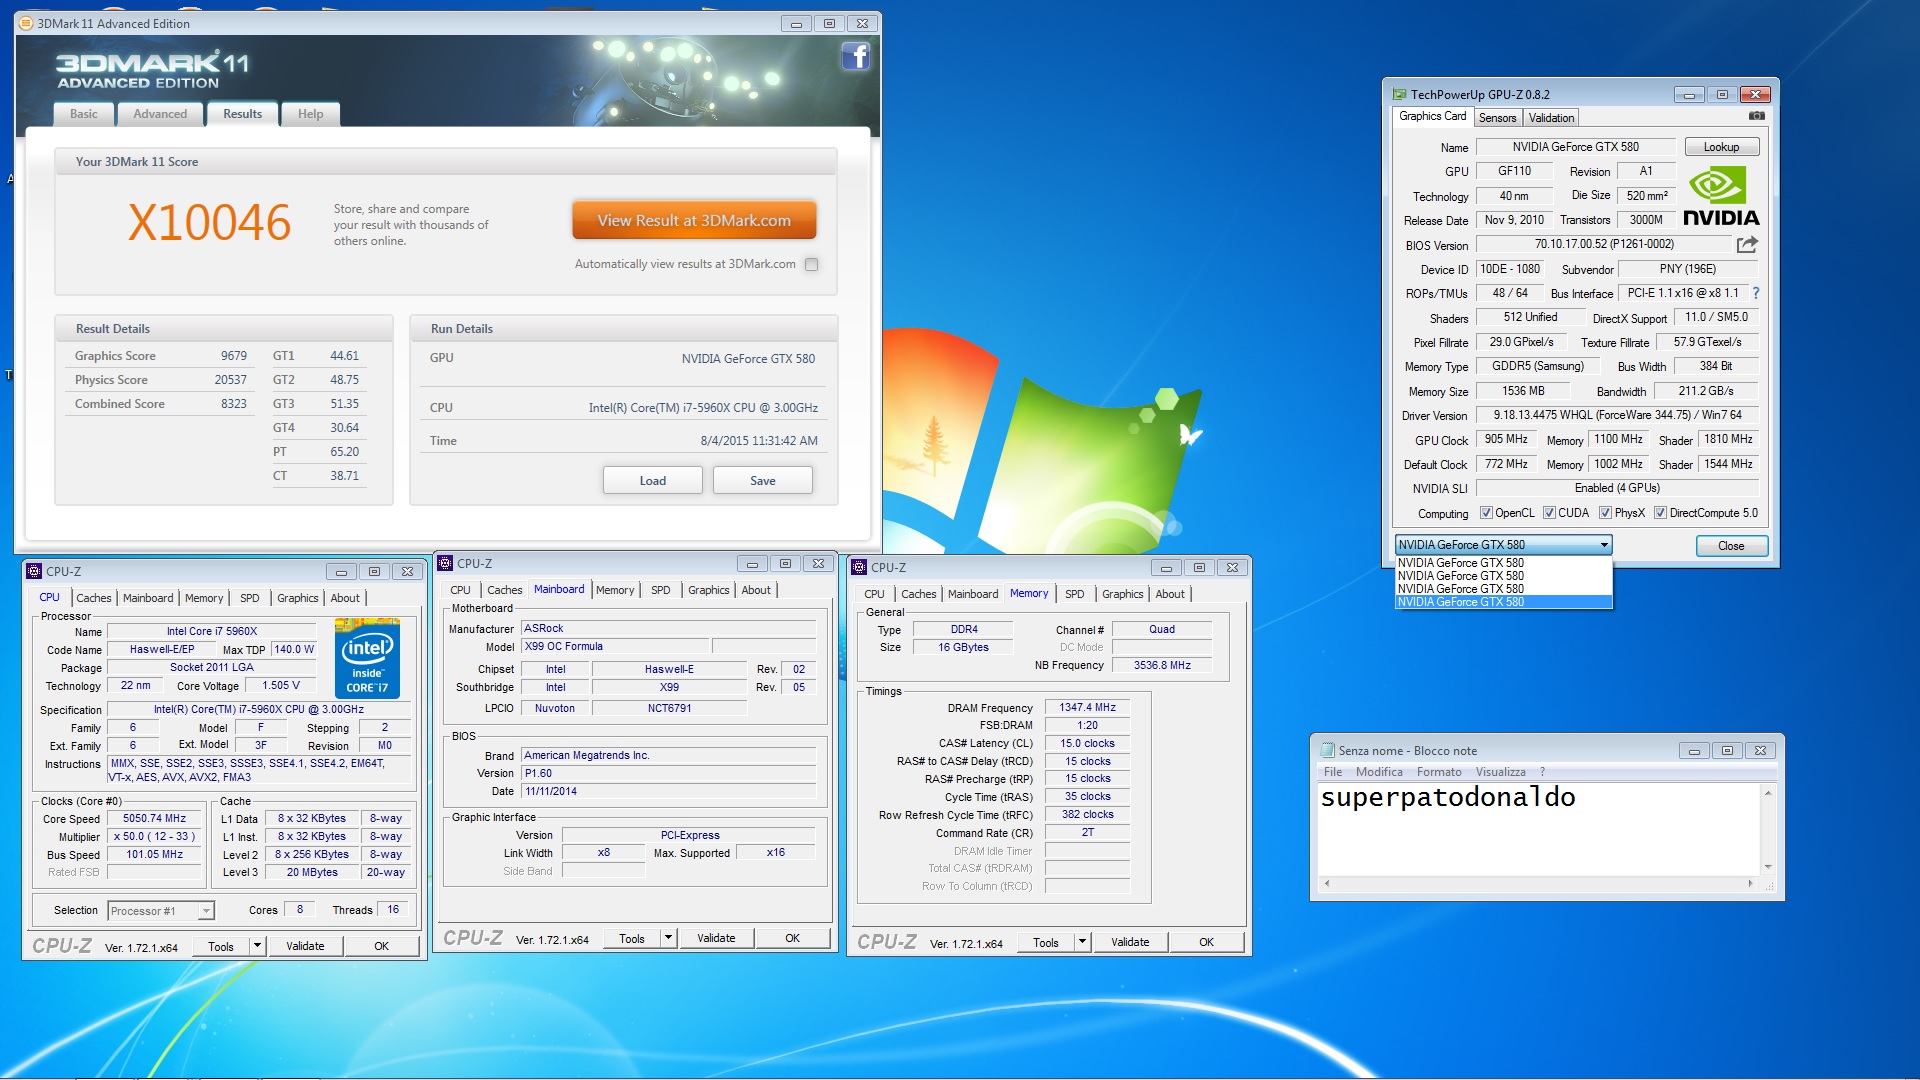Toggle the CUDA checkbox in GPU-Z
The image size is (1920, 1080).
coord(1549,513)
